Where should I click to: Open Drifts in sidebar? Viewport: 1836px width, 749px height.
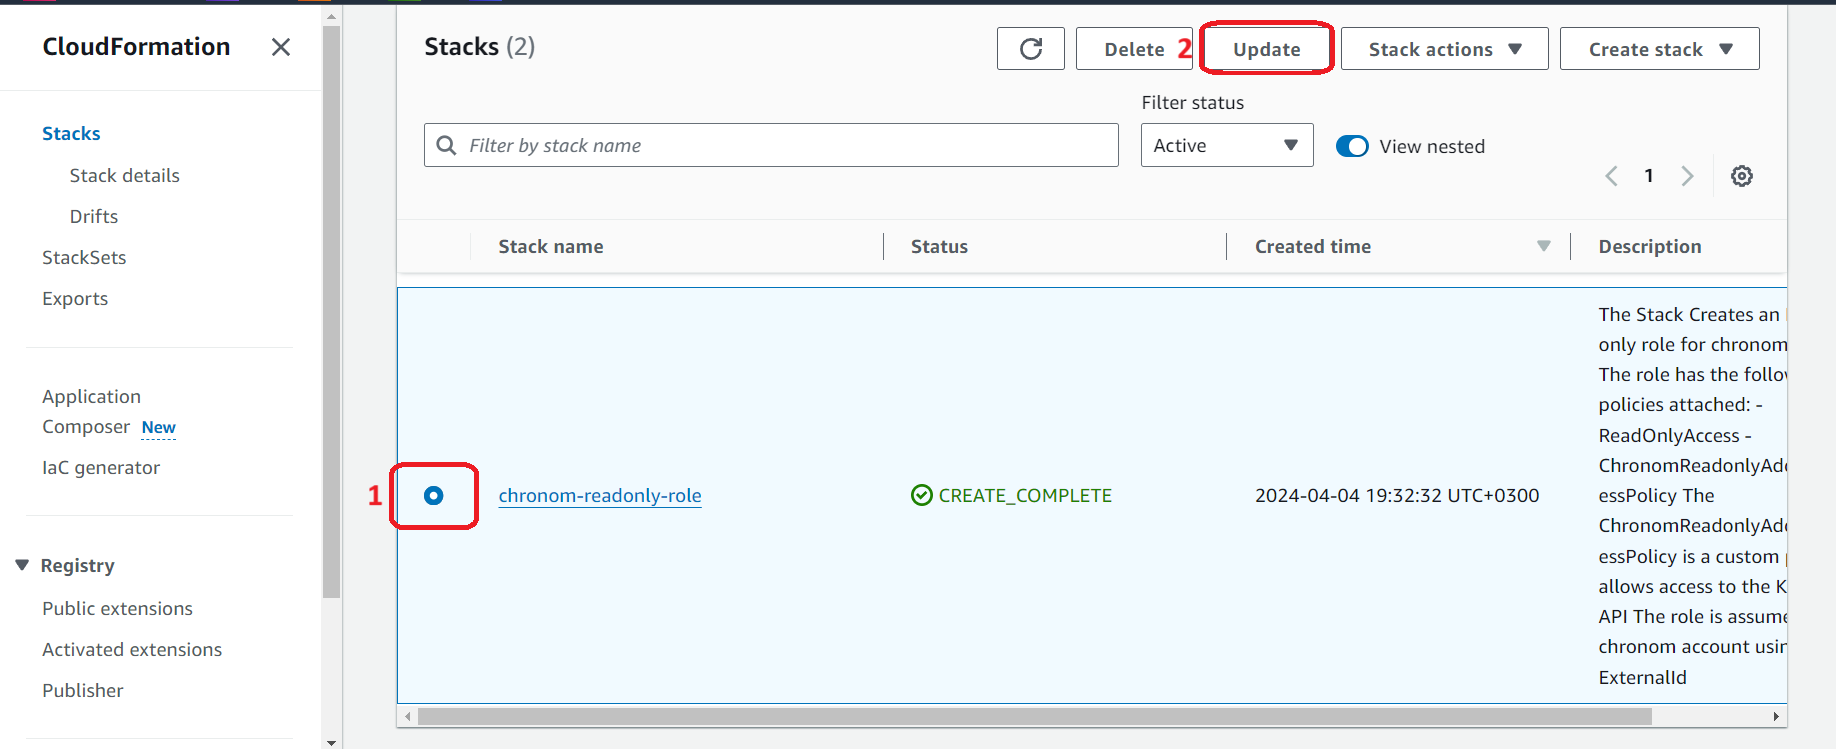(94, 216)
